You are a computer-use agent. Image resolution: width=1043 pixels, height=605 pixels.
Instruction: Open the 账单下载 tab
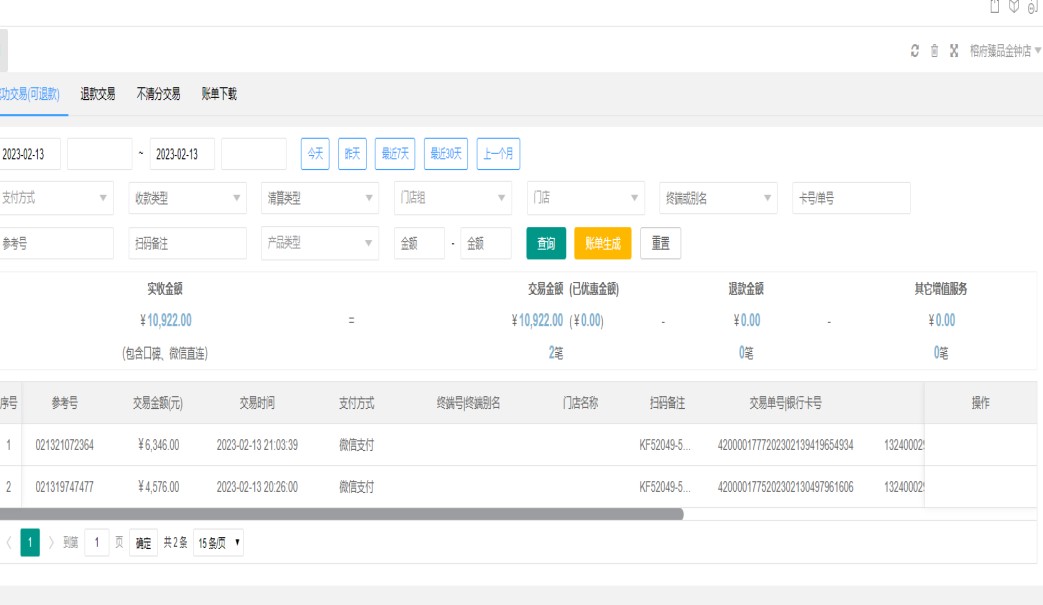point(219,94)
